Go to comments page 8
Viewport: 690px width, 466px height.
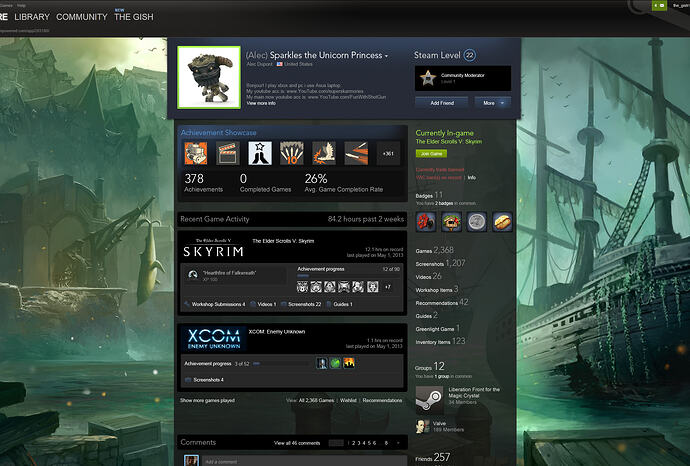[386, 443]
